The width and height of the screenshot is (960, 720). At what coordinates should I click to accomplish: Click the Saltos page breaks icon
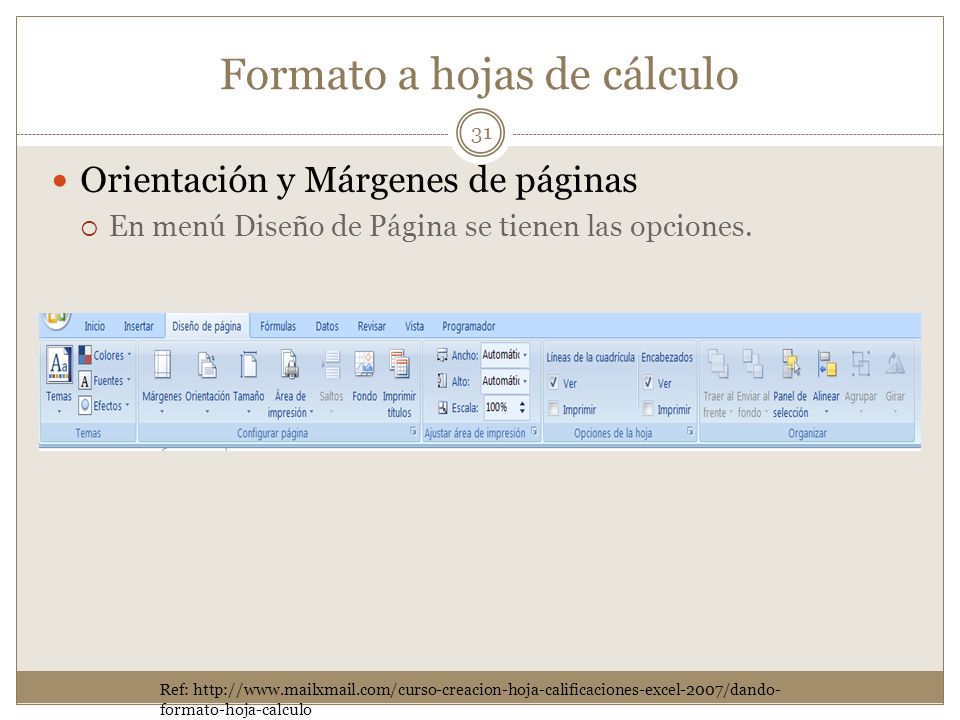(x=331, y=364)
